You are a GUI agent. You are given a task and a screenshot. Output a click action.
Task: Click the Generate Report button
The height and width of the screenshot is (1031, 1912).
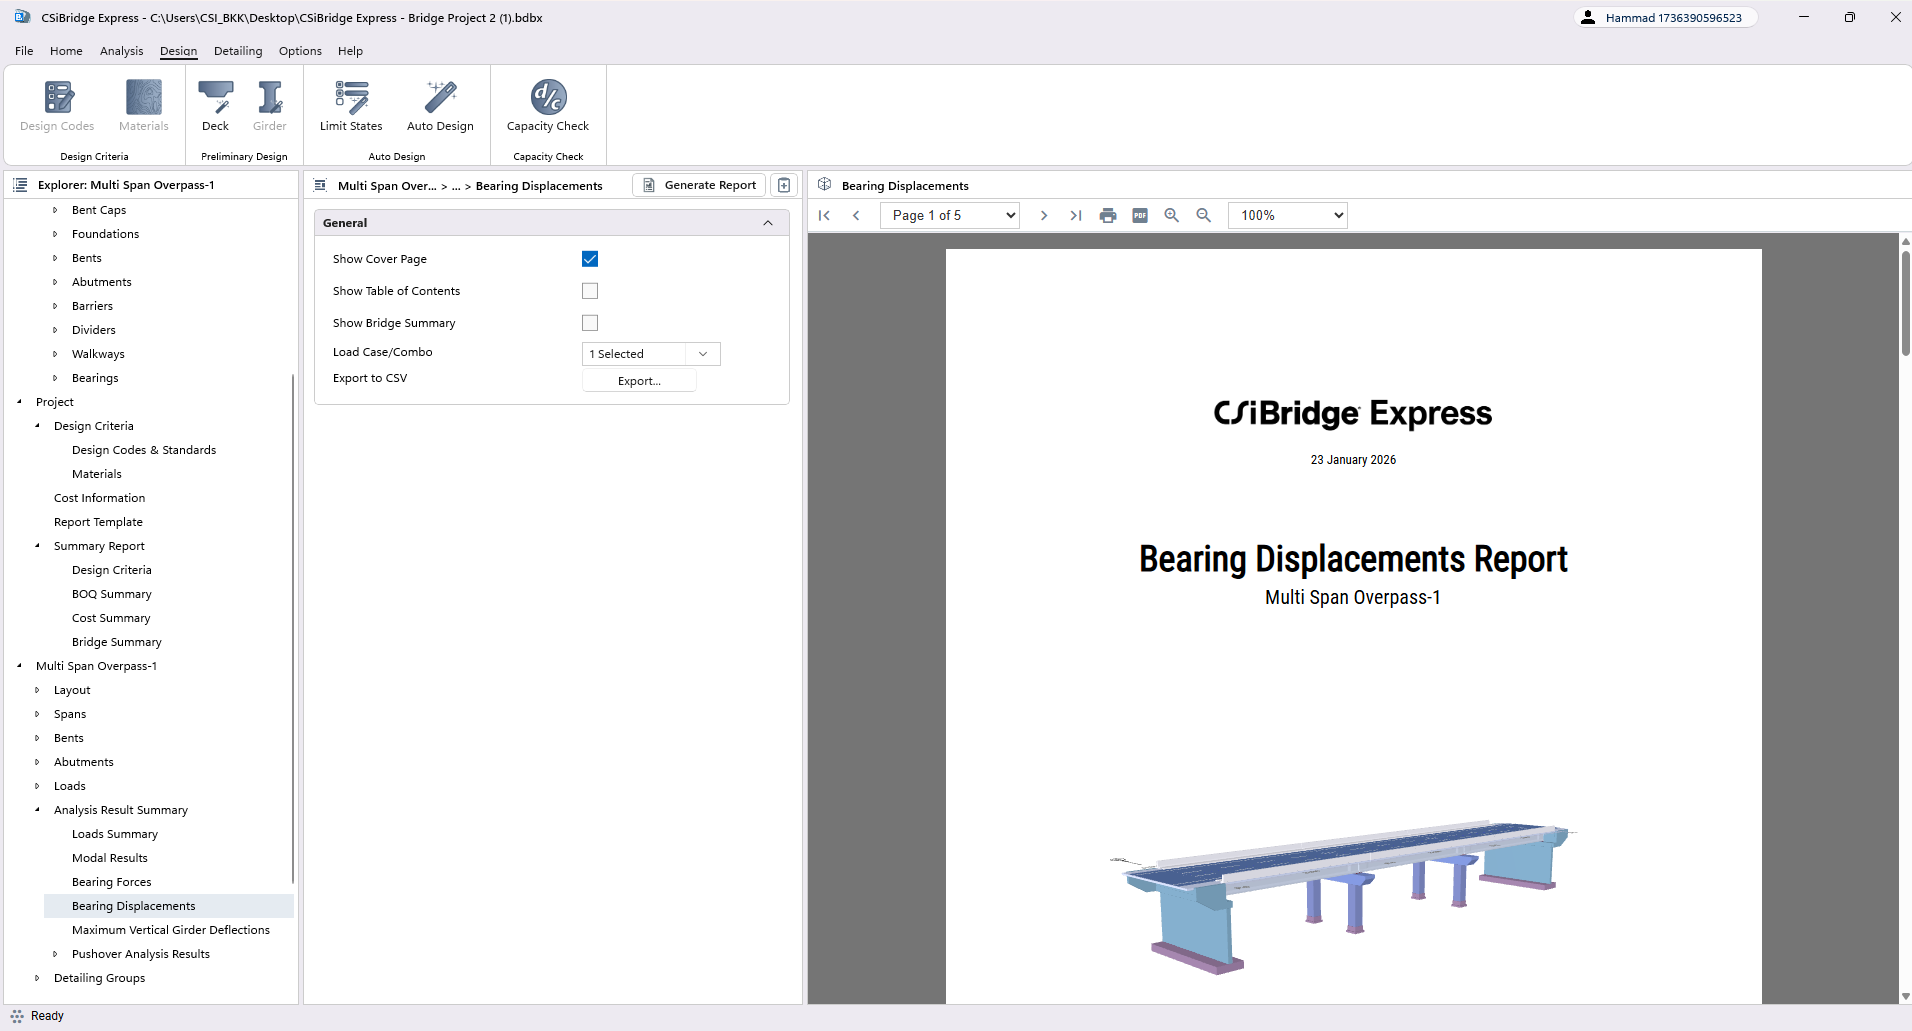click(698, 184)
